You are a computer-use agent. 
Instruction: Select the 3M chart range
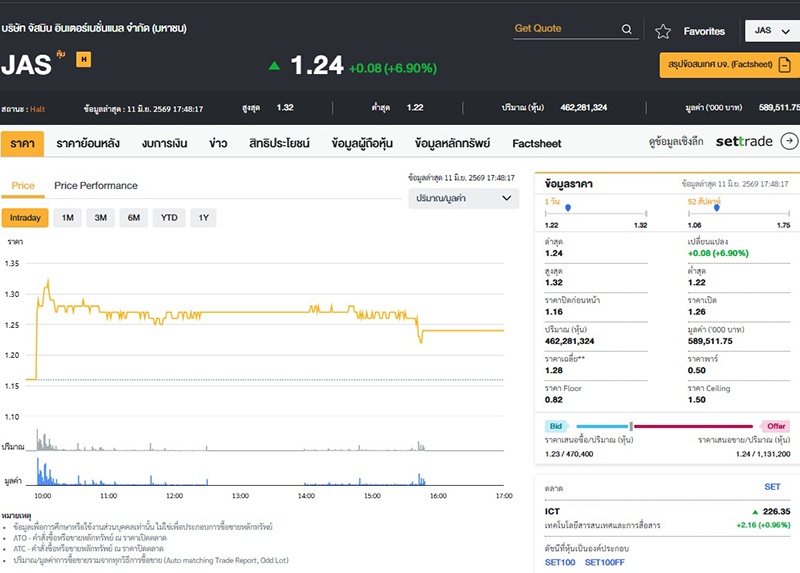101,218
